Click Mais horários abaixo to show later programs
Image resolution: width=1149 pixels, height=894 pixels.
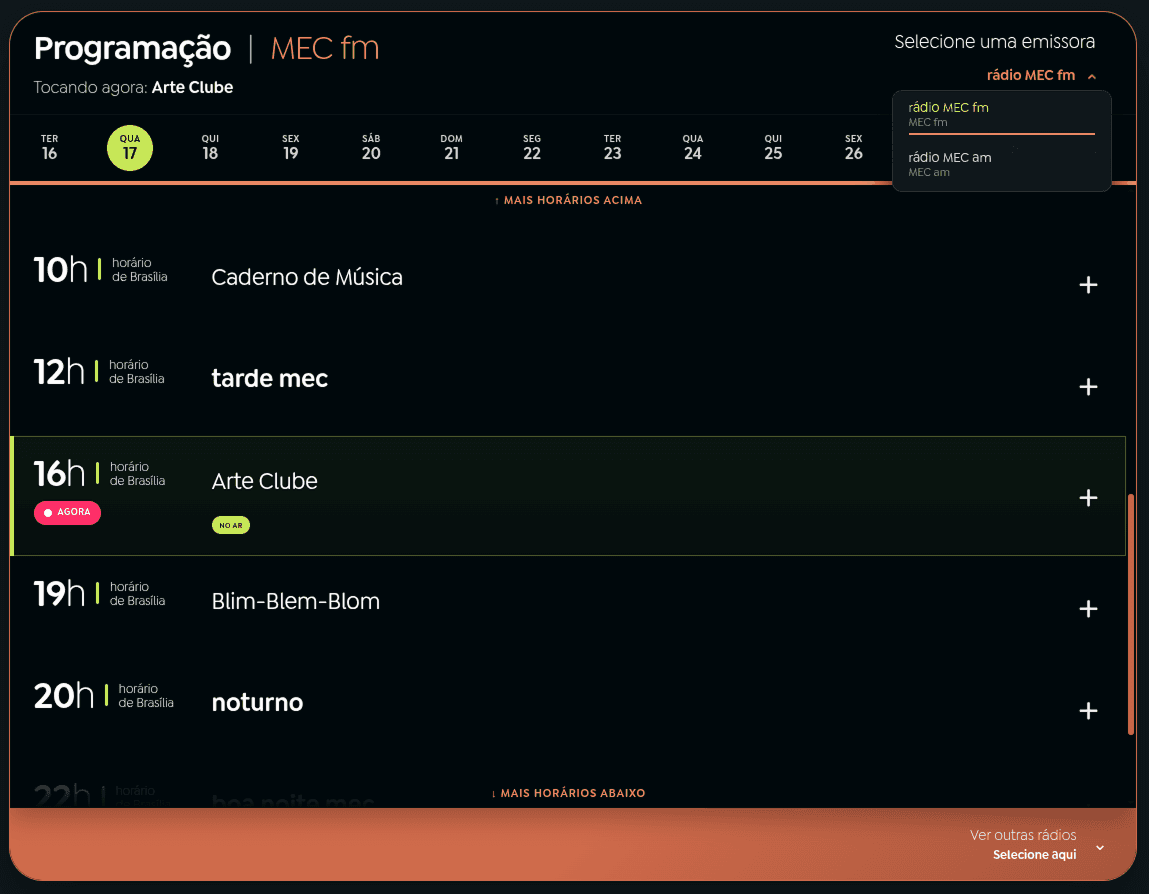568,793
